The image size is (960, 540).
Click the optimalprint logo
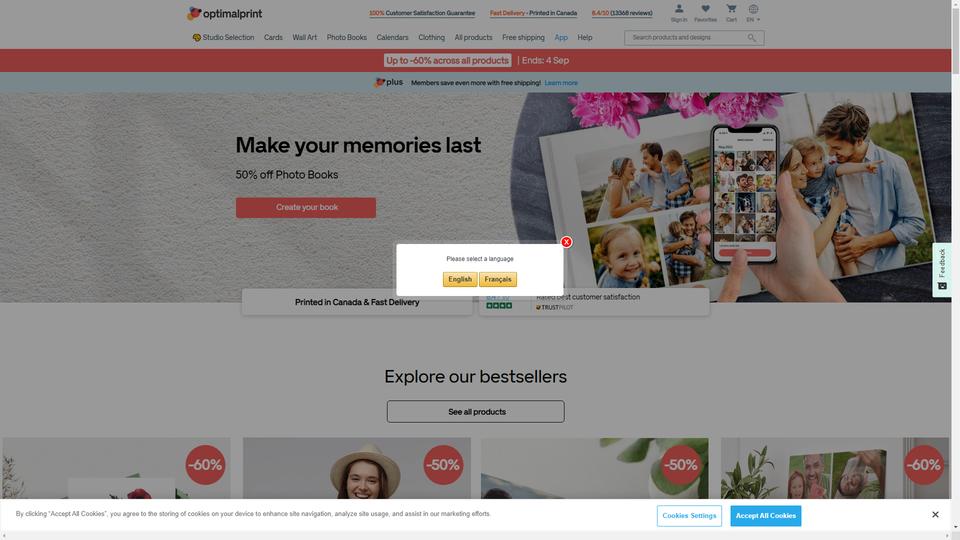point(224,13)
